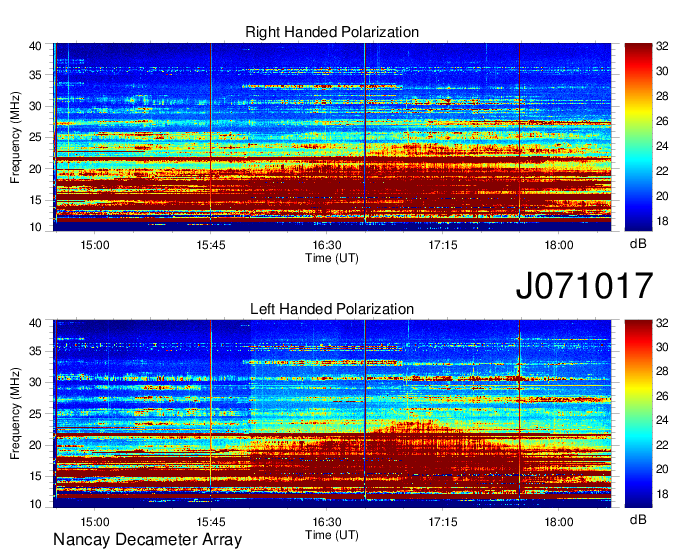
Task: Click 35 MHz frequency tick on Left Handed plot
Action: [35, 351]
